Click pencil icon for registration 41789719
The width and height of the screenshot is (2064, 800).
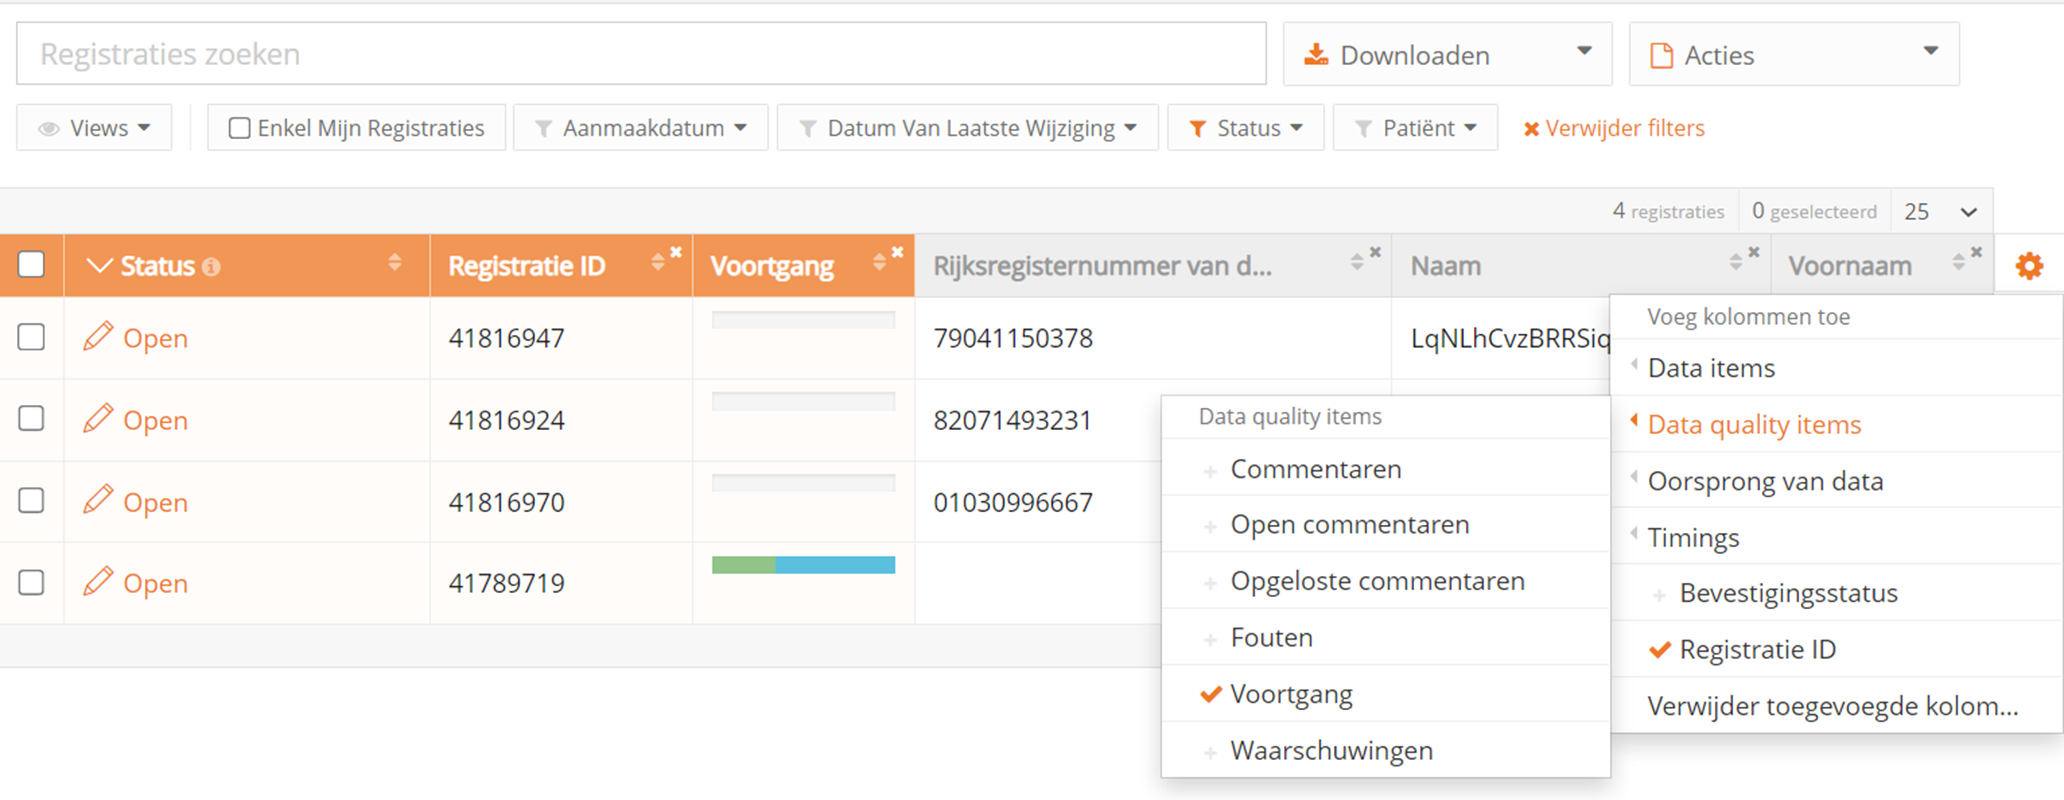pos(97,582)
